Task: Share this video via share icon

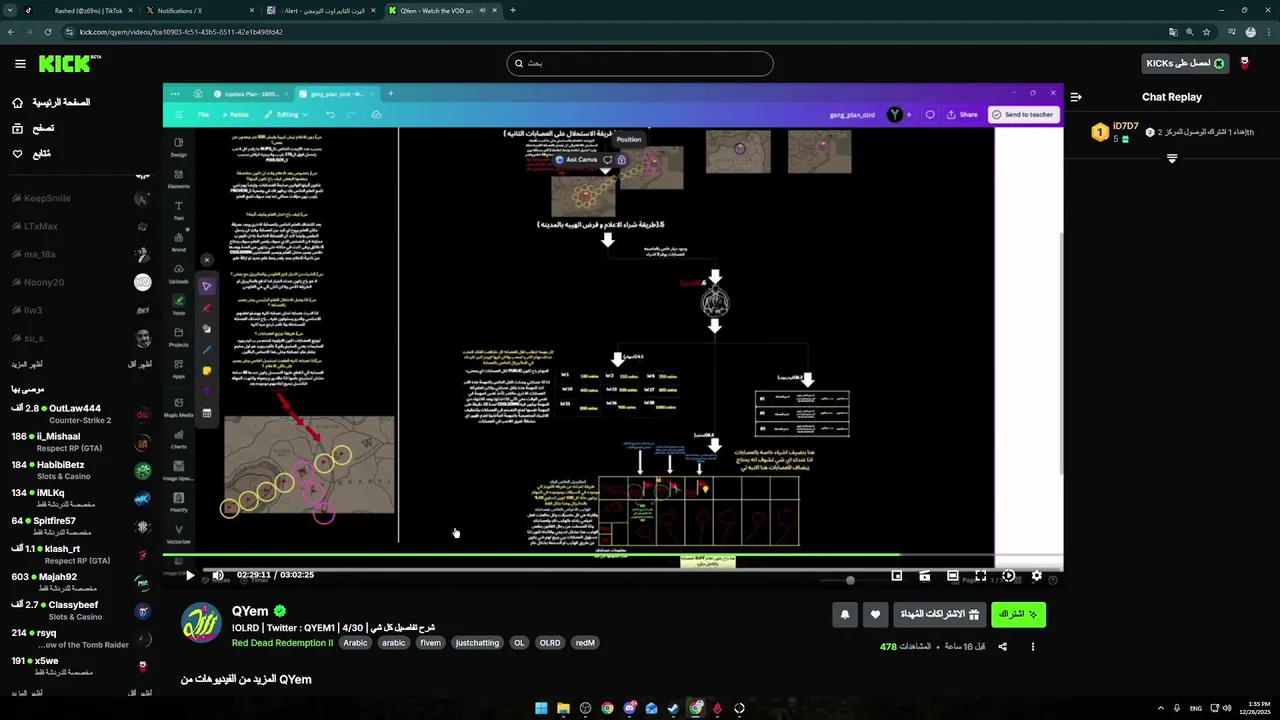Action: point(1002,647)
